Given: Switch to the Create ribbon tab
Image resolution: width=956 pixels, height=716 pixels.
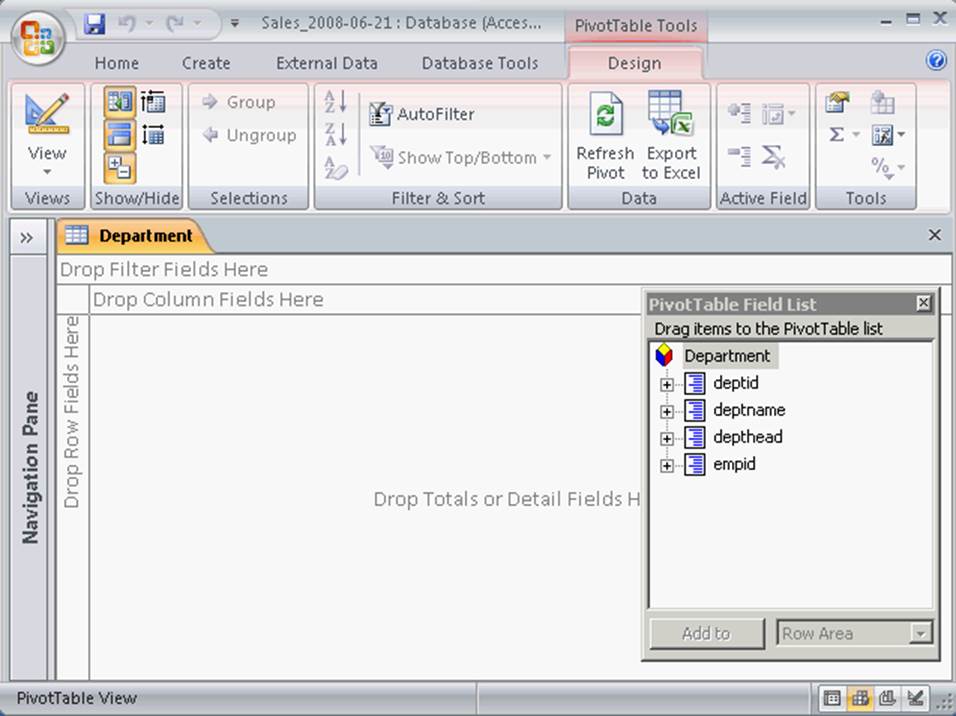Looking at the screenshot, I should tap(206, 63).
